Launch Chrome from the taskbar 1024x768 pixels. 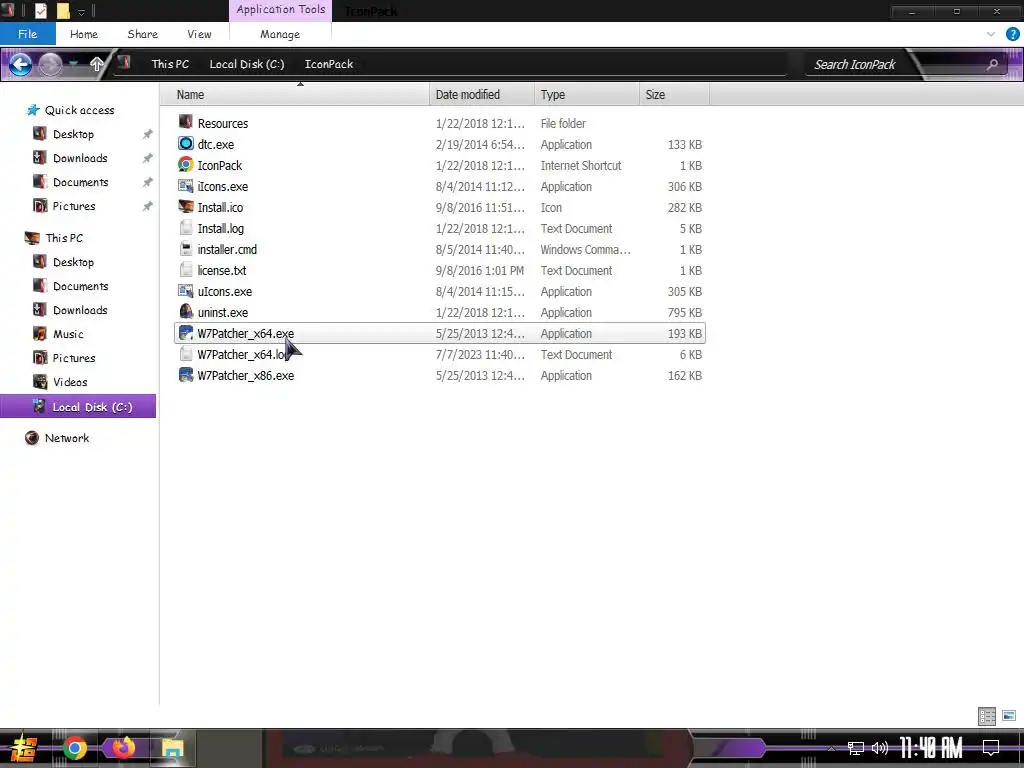tap(74, 748)
